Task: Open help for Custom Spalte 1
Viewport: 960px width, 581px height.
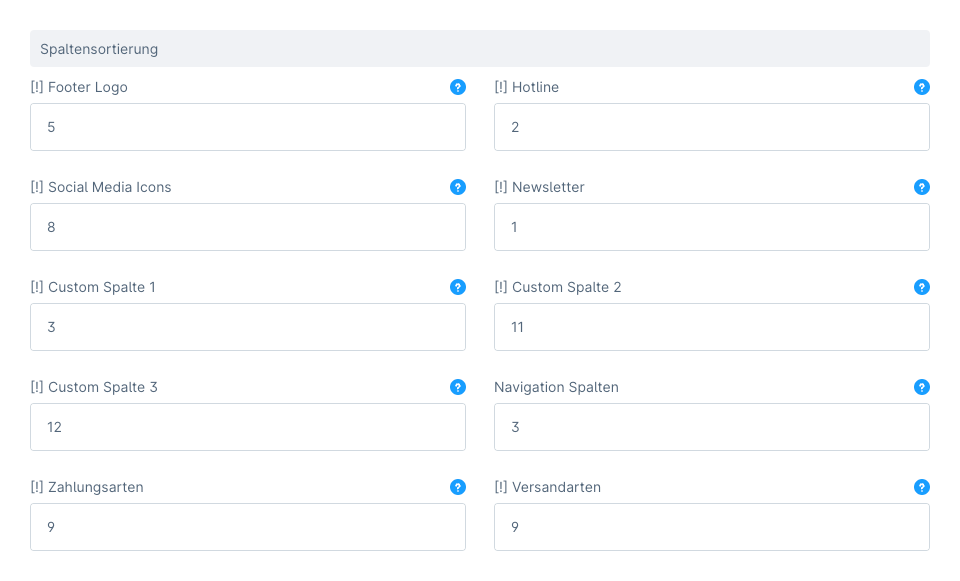Action: coord(458,287)
